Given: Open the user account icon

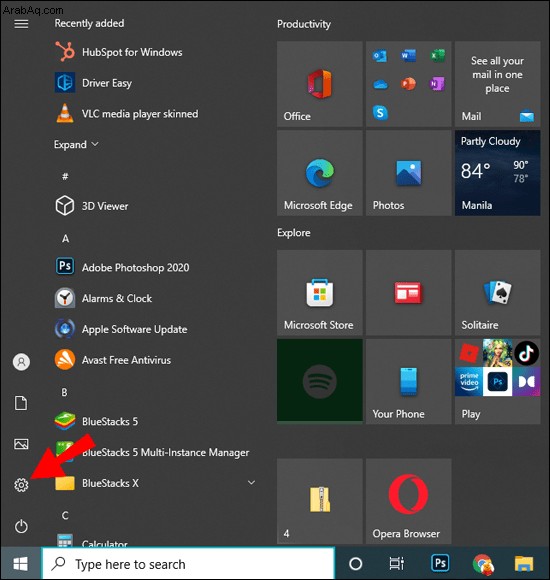Looking at the screenshot, I should pyautogui.click(x=21, y=361).
